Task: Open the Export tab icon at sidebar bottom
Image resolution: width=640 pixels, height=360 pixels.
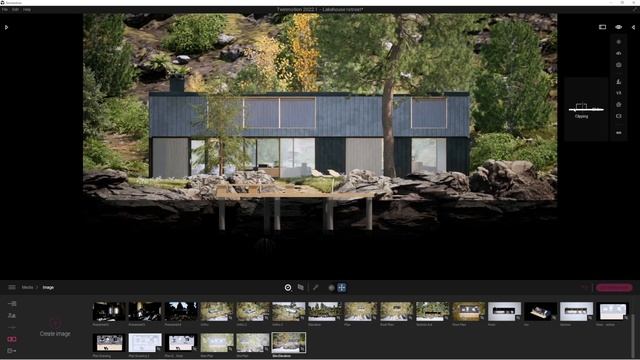Action: pyautogui.click(x=12, y=351)
